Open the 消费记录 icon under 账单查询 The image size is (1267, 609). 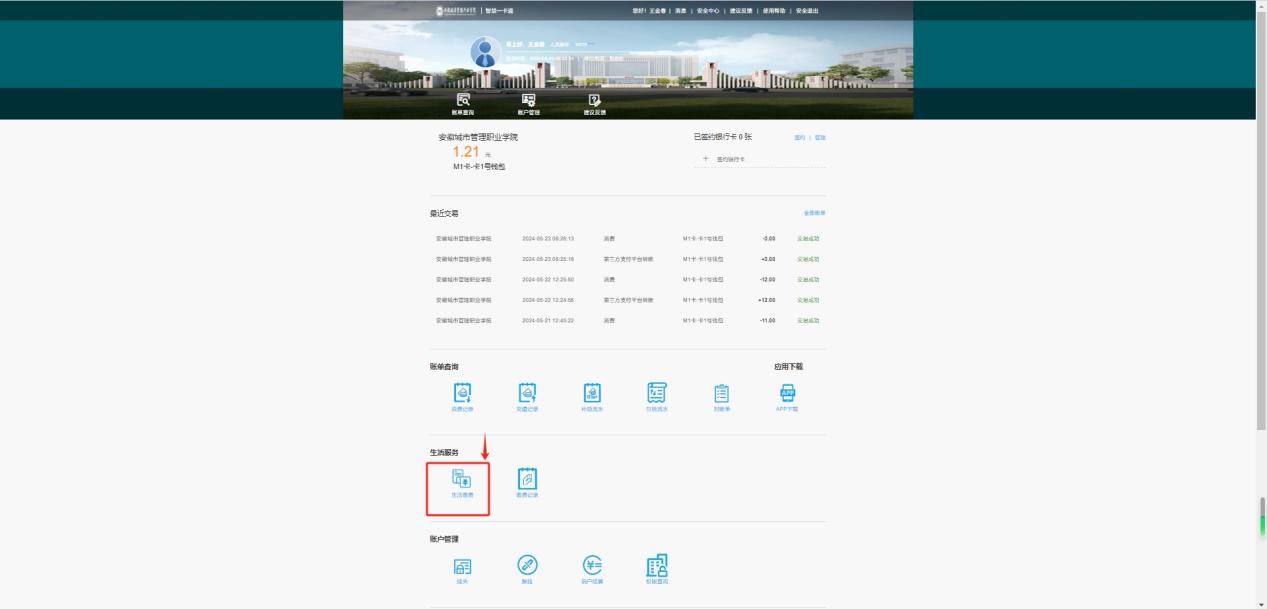(462, 396)
